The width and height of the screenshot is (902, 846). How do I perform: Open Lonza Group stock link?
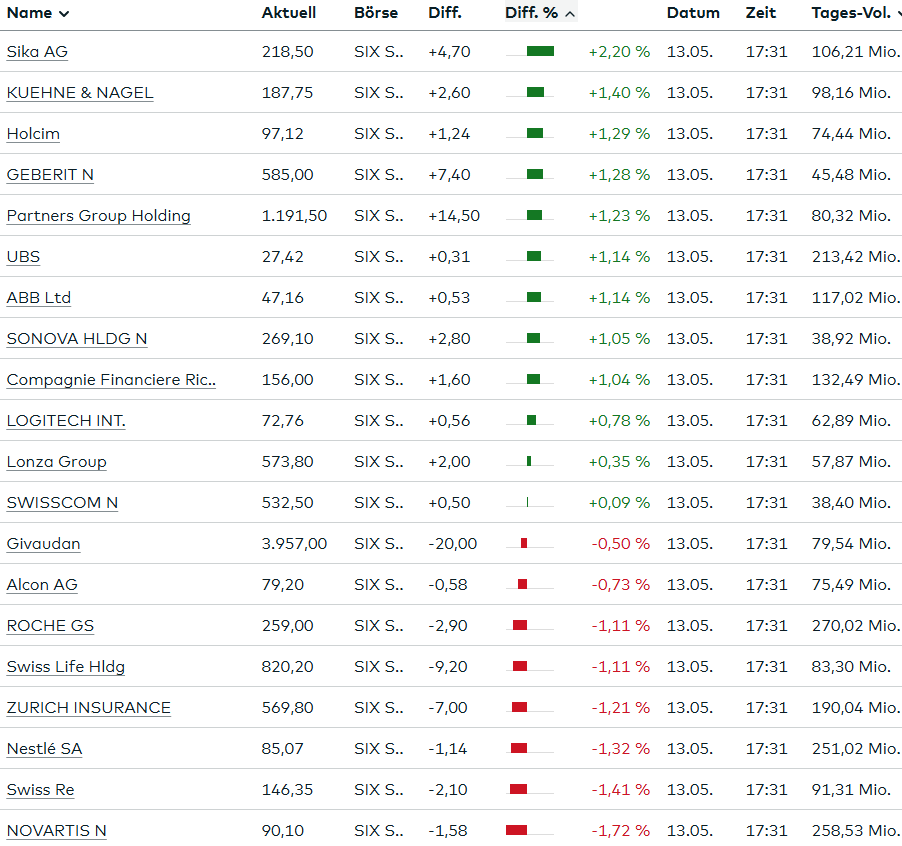click(56, 462)
